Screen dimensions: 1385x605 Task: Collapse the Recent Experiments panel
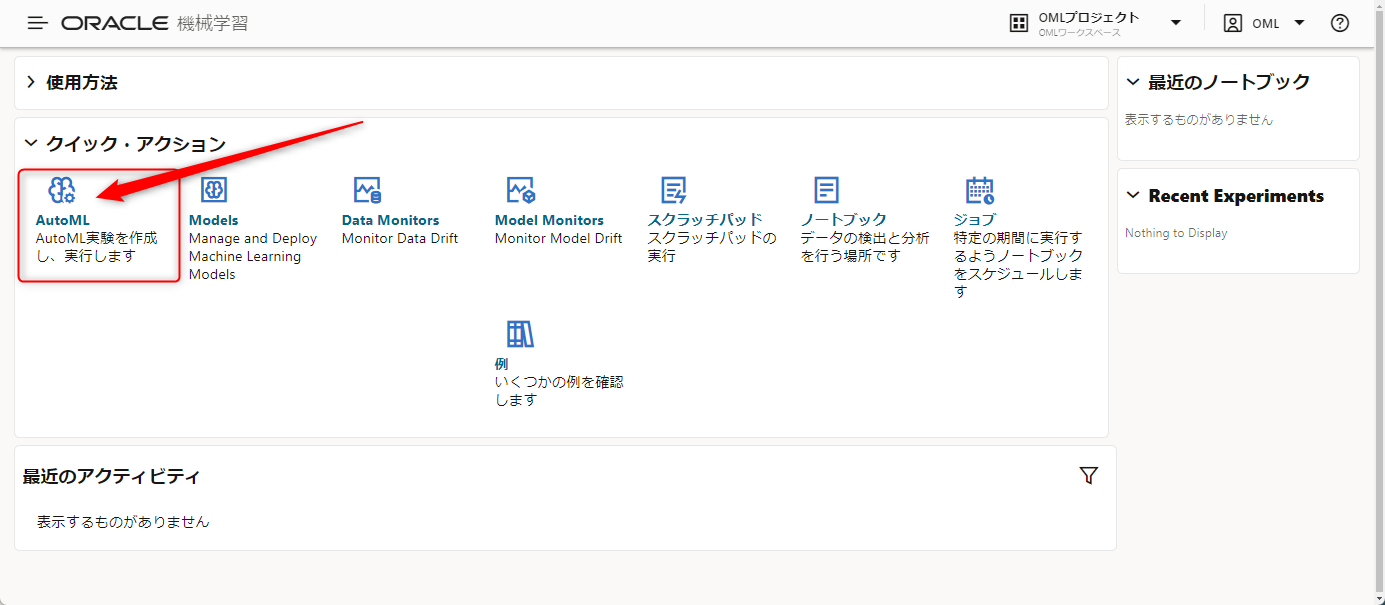click(1133, 196)
